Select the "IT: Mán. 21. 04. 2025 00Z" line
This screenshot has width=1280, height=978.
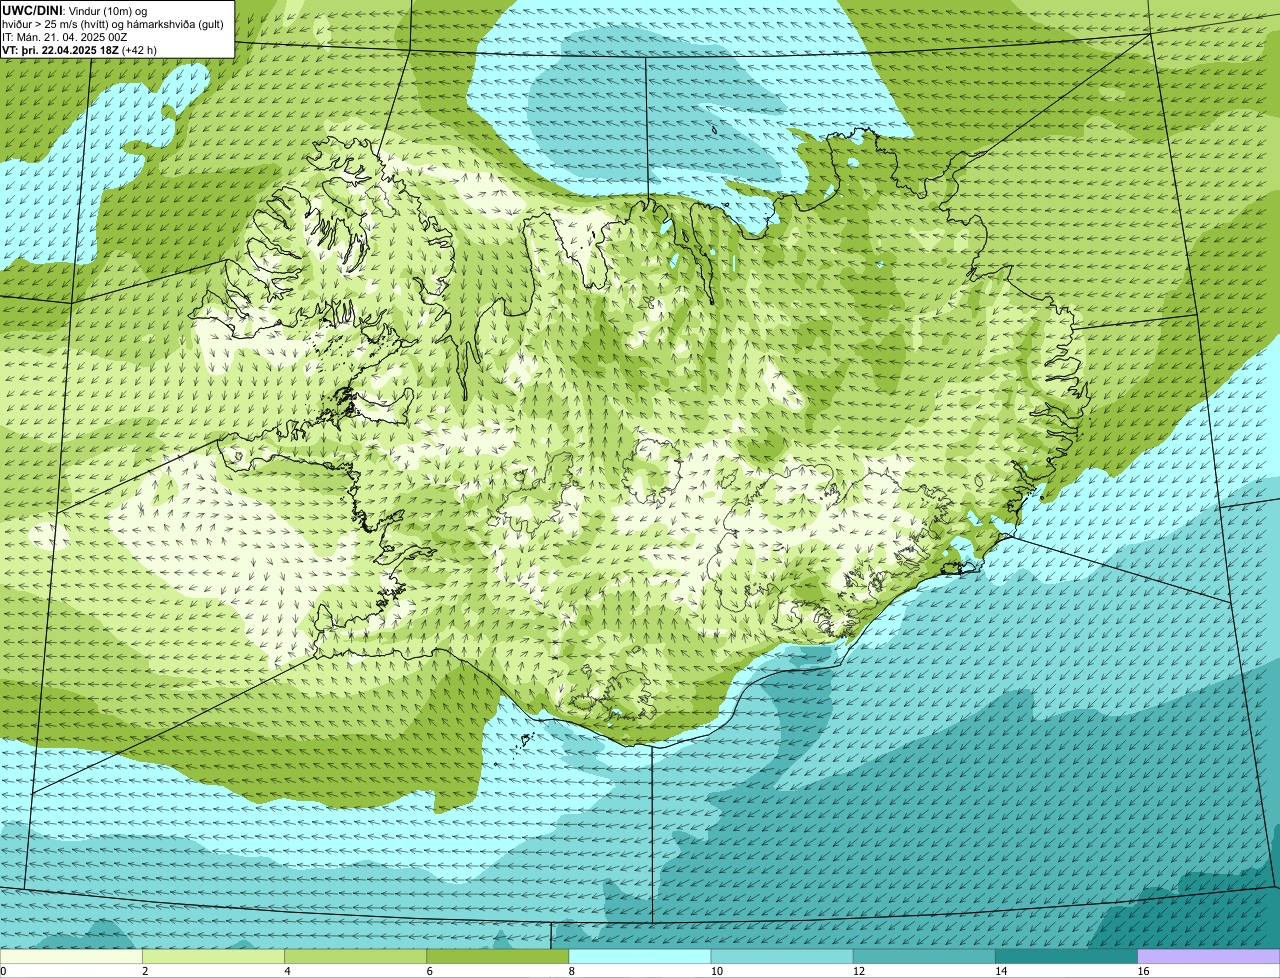coord(65,37)
